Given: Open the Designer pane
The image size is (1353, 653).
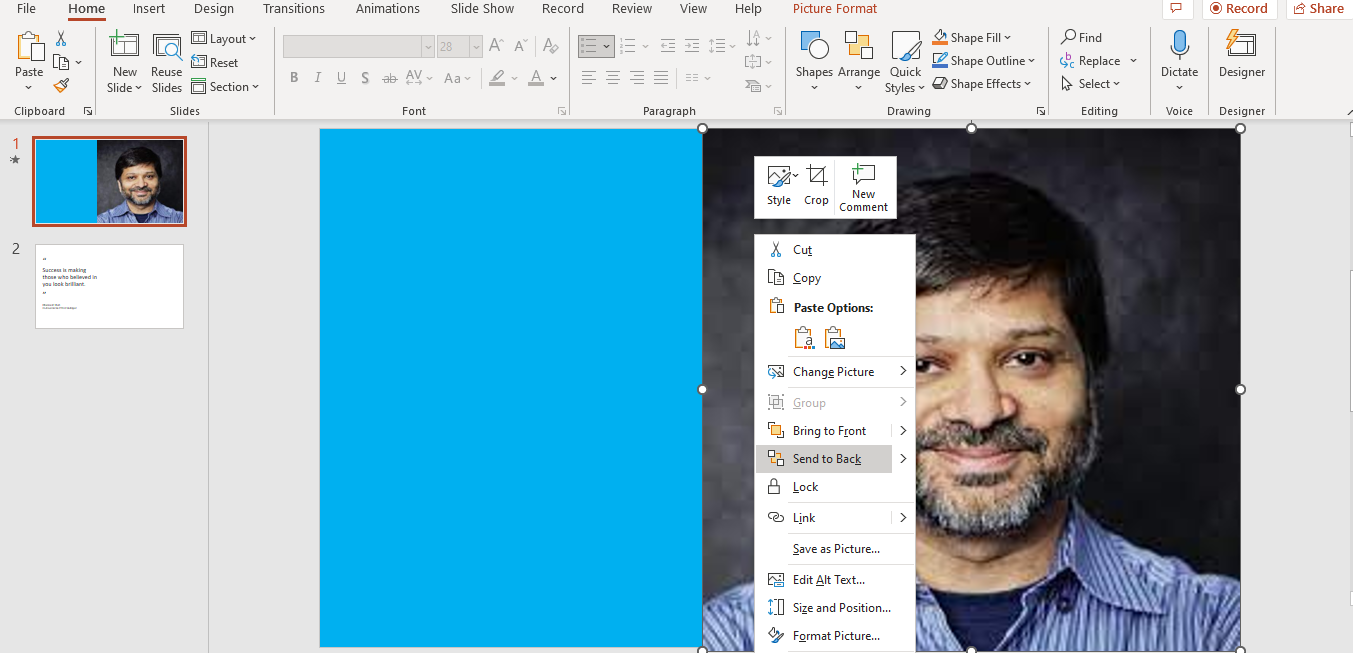Looking at the screenshot, I should [x=1241, y=54].
